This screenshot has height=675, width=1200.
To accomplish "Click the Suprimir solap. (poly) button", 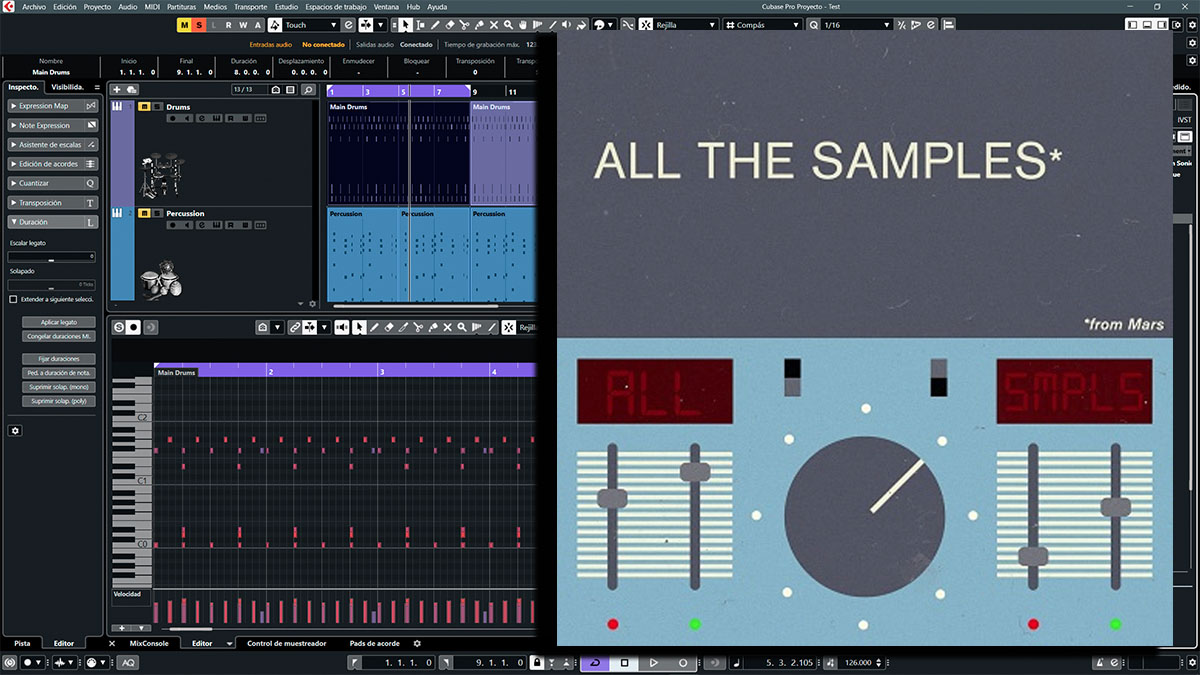I will point(59,401).
